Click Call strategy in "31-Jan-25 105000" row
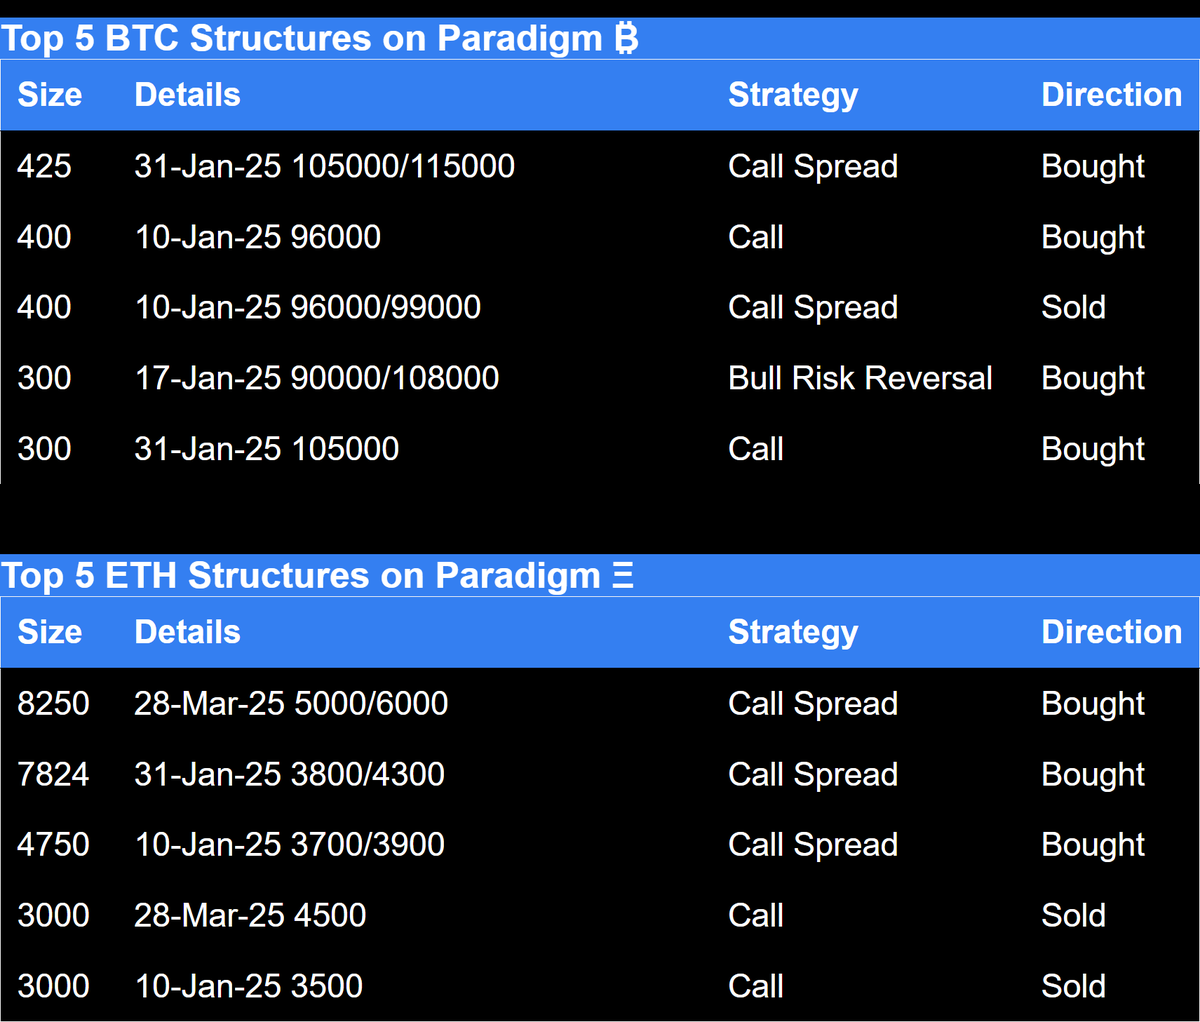Image resolution: width=1200 pixels, height=1022 pixels. click(756, 449)
